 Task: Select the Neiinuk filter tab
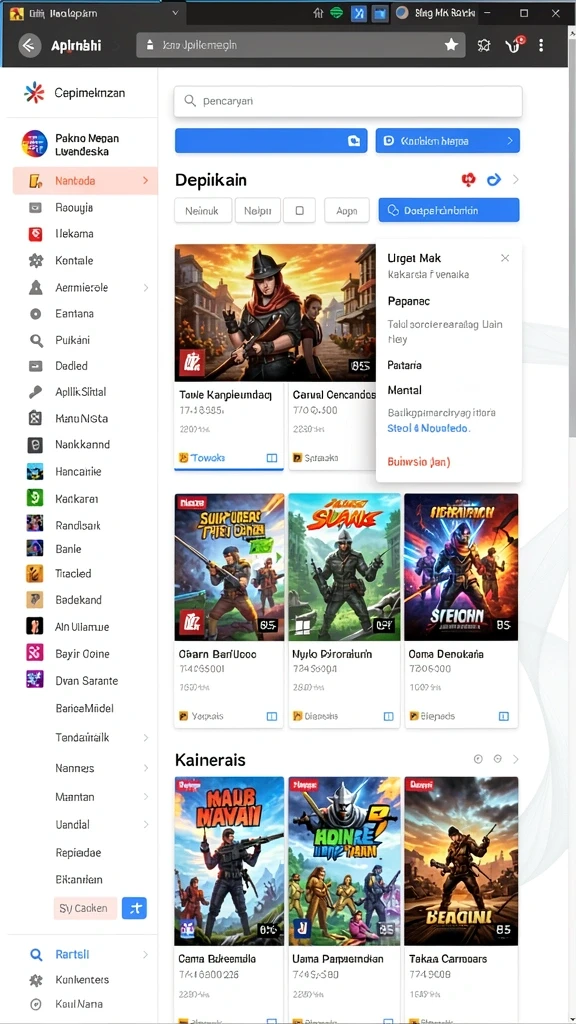tap(202, 210)
